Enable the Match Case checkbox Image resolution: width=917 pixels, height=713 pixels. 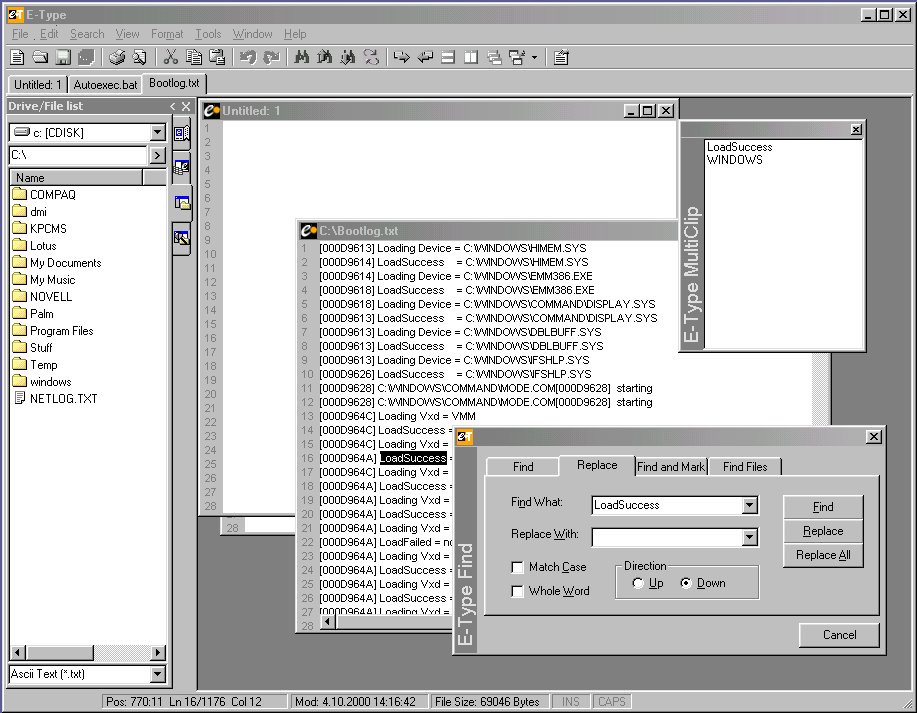click(x=517, y=567)
